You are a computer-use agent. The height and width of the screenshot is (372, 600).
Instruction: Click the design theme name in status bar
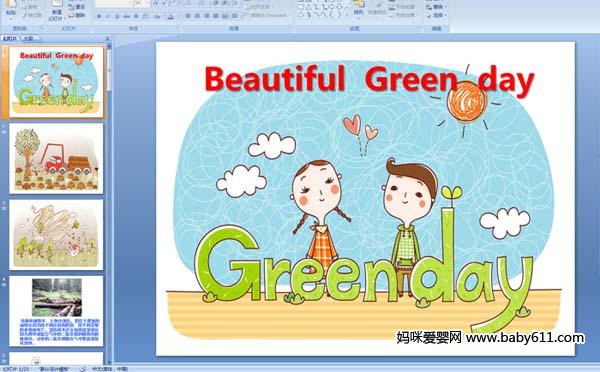pyautogui.click(x=54, y=369)
